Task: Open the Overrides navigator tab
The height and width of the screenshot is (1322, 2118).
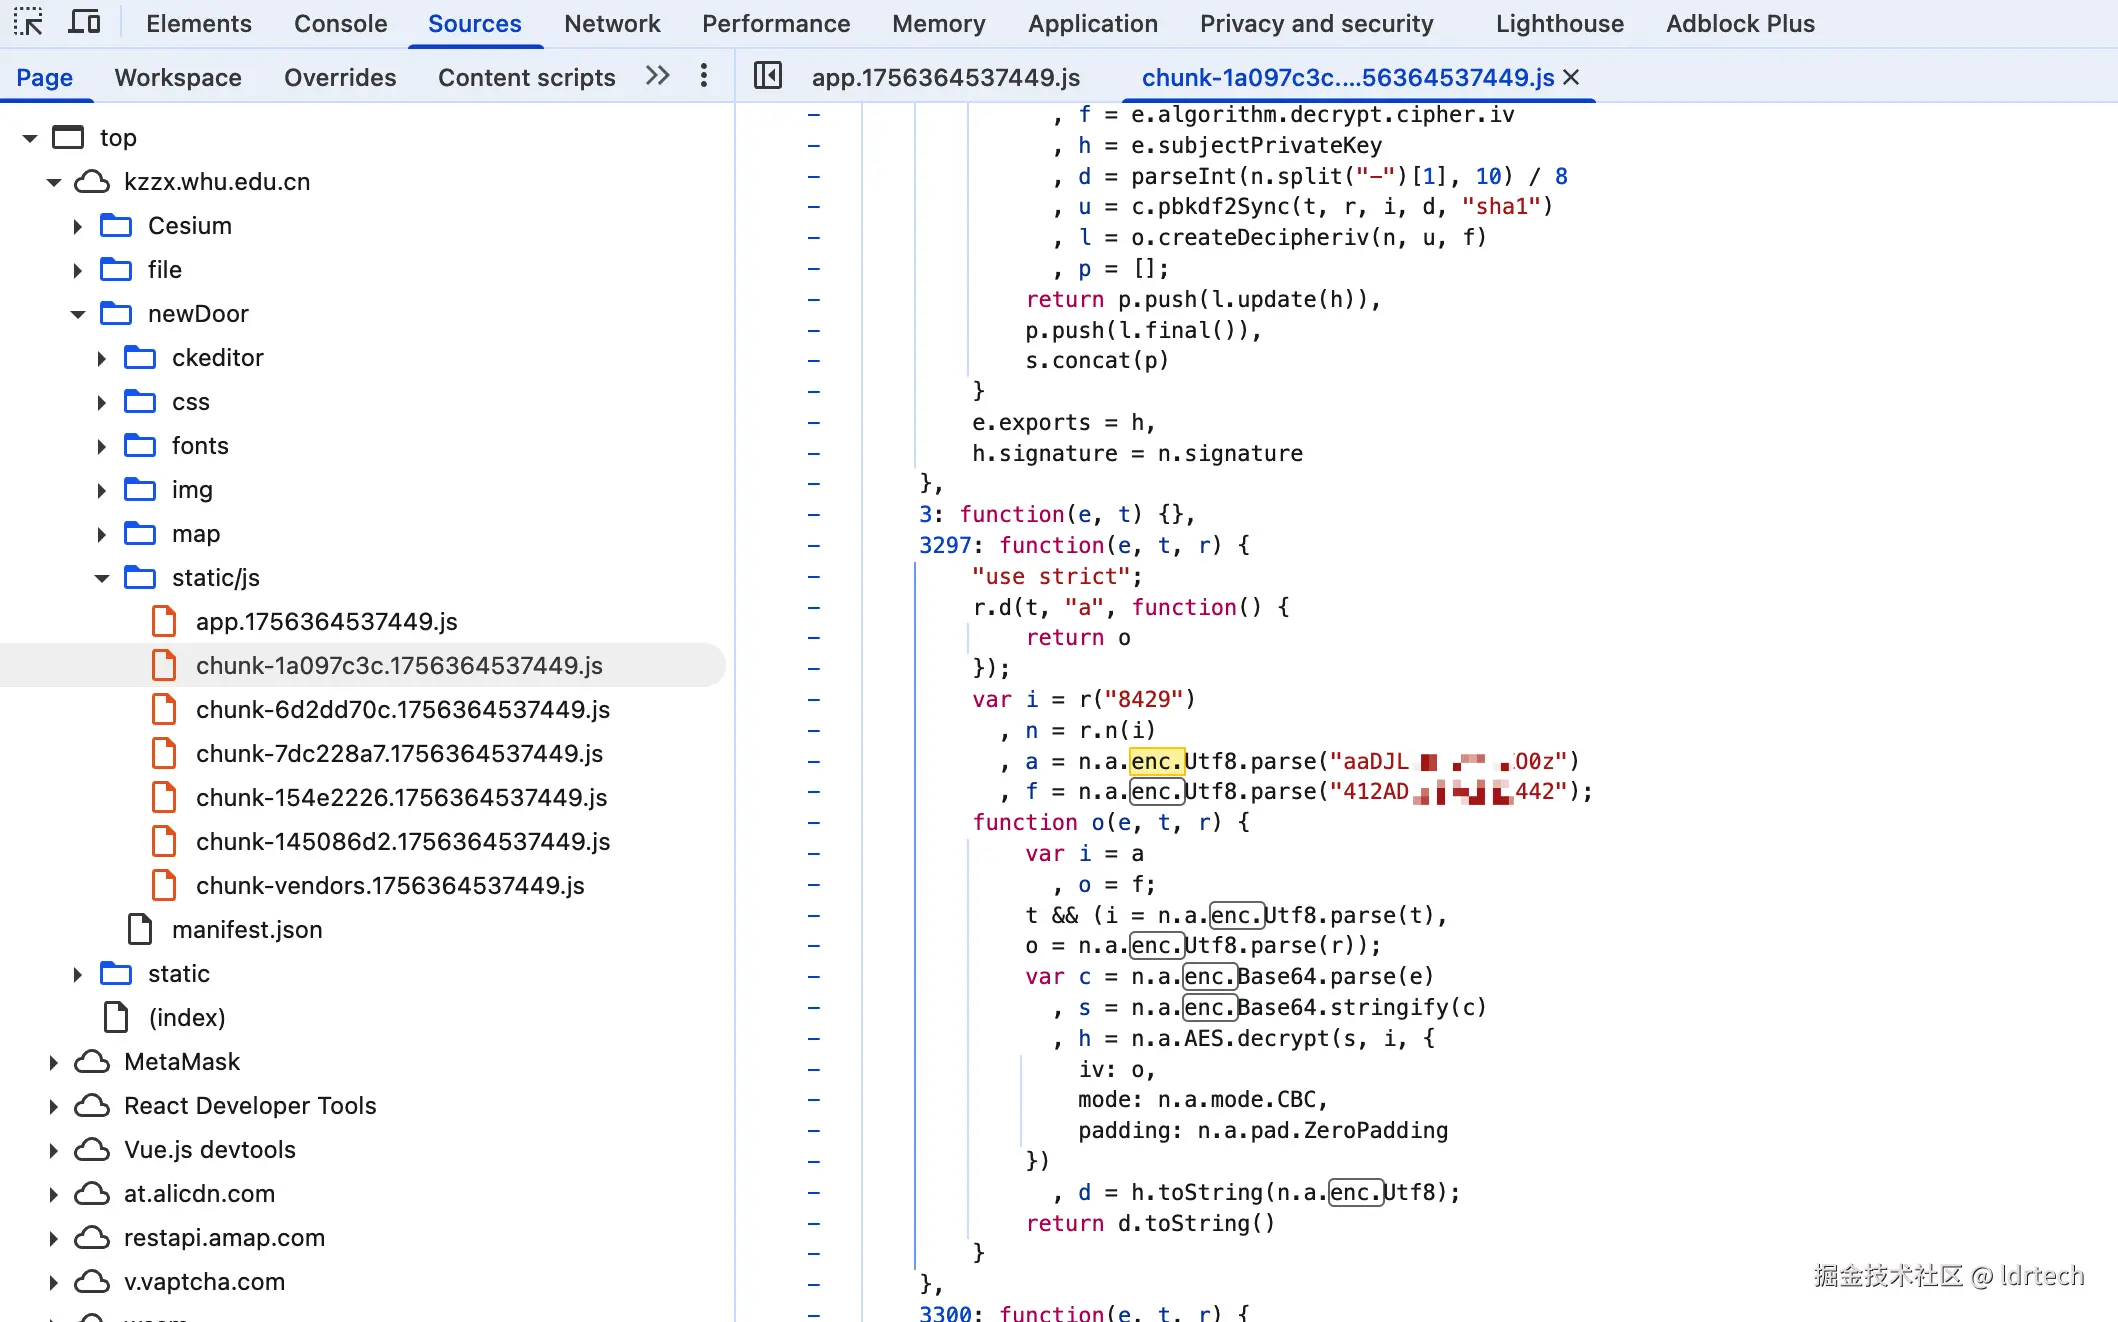Action: (x=340, y=77)
